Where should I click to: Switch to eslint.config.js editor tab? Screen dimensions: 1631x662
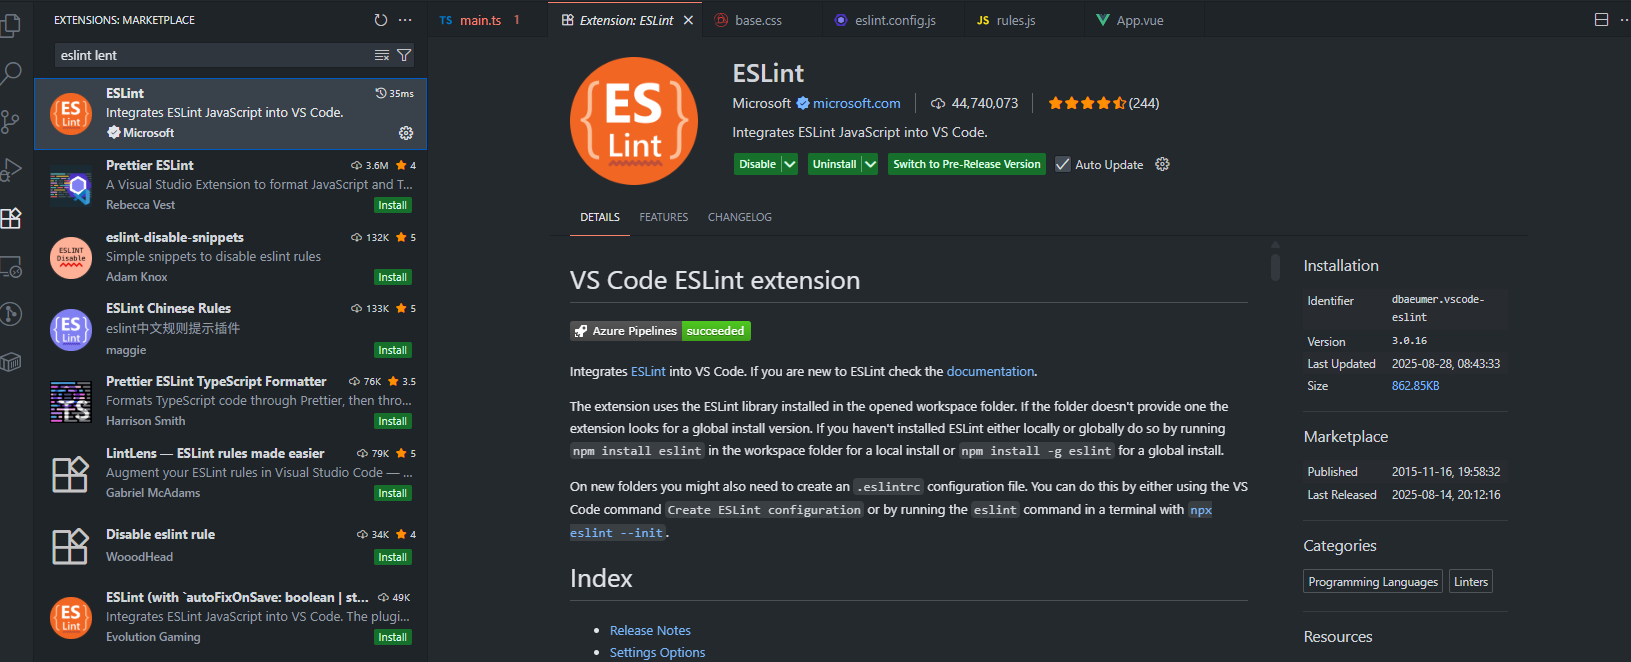[x=895, y=20]
